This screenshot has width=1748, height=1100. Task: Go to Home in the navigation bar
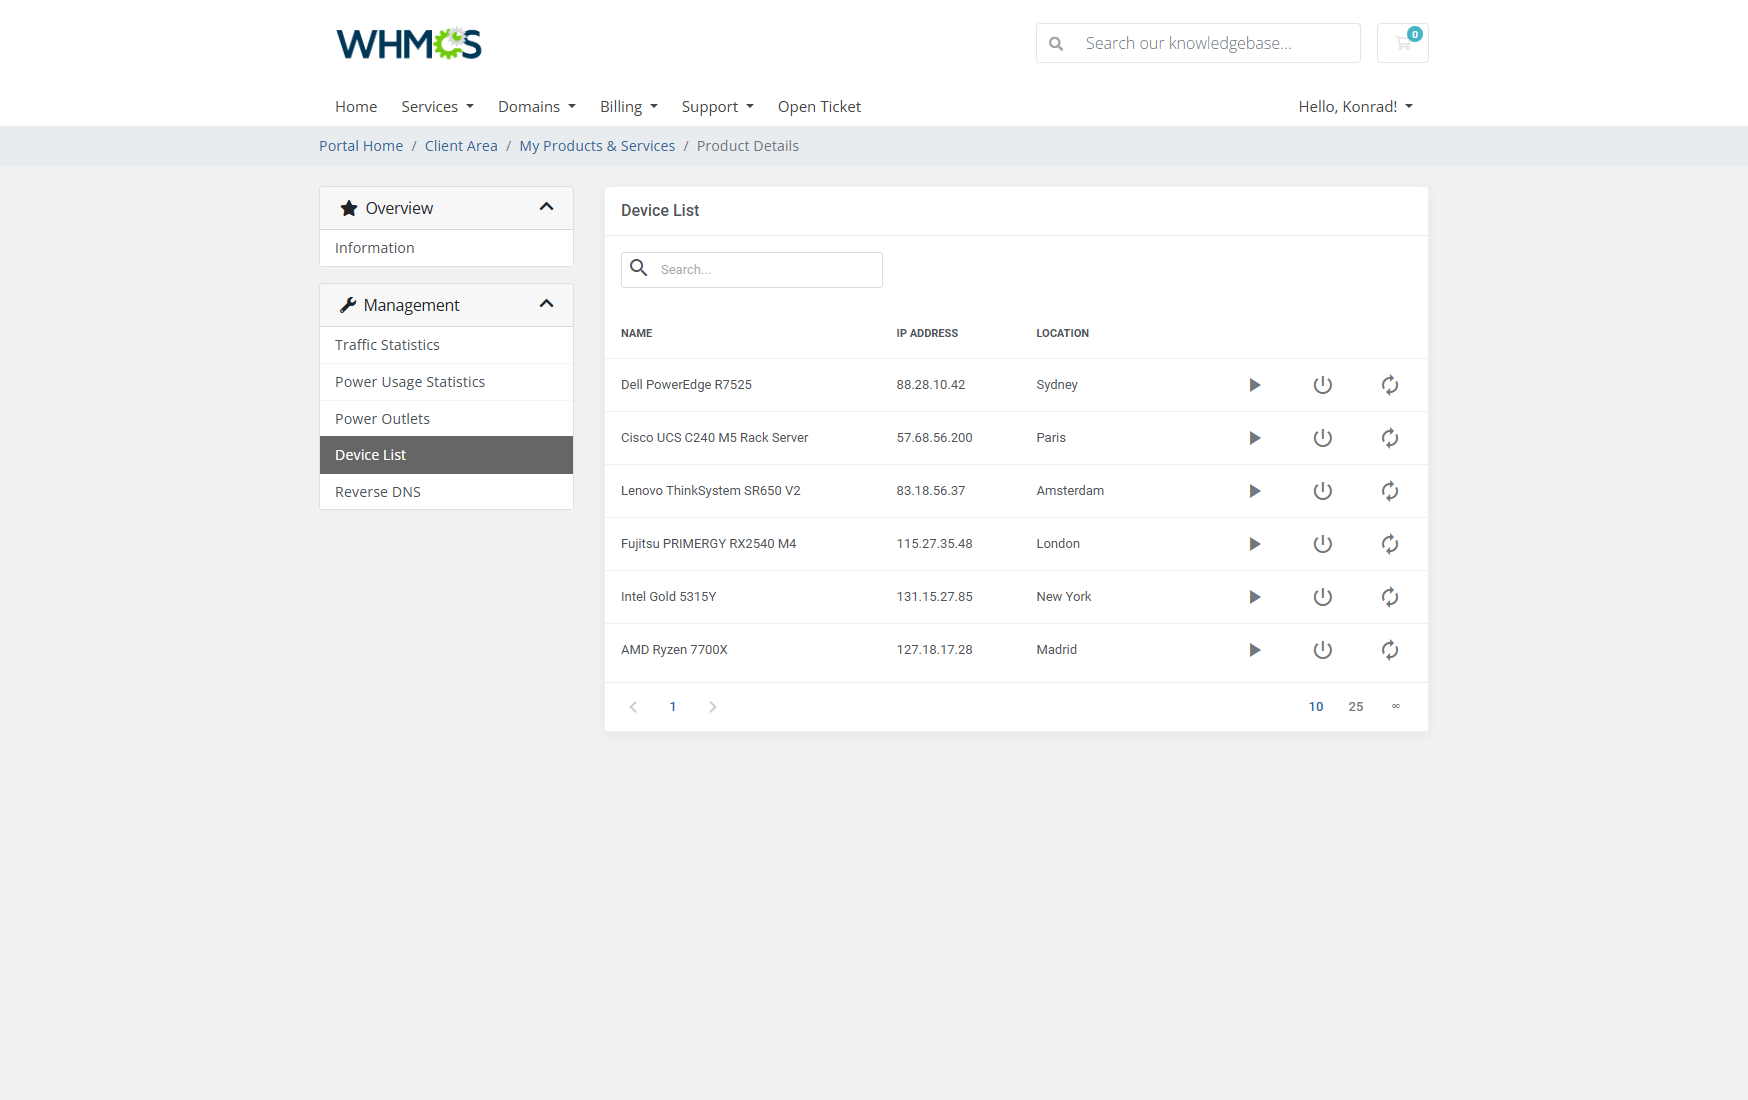356,107
